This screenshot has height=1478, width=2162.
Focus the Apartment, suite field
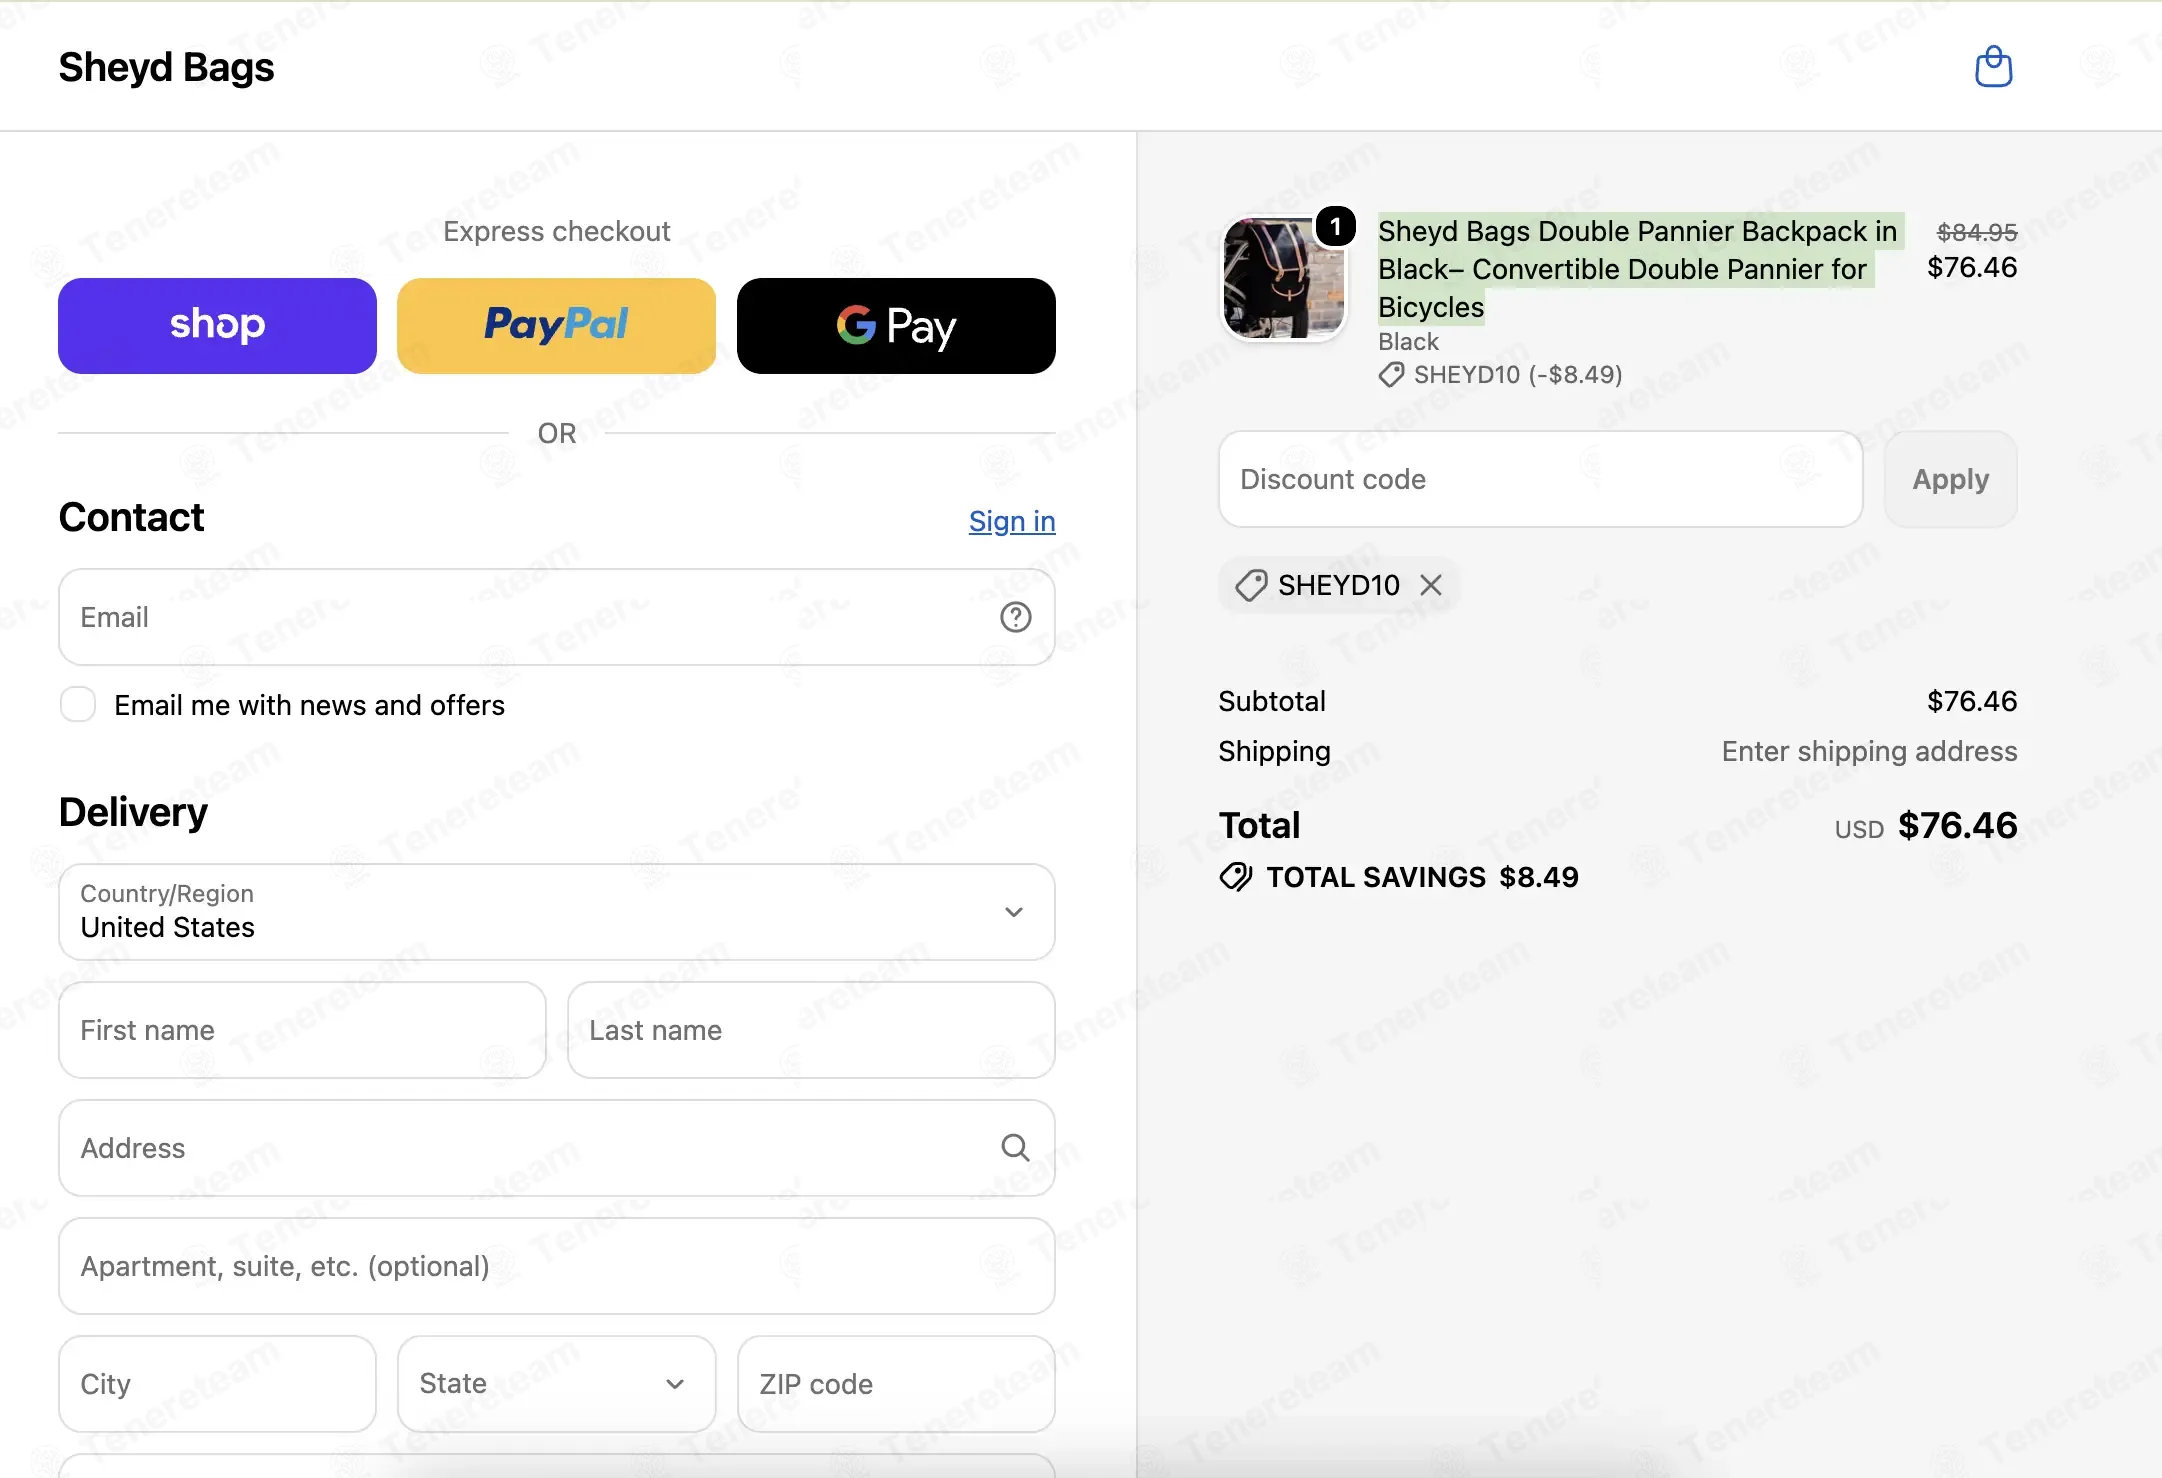[557, 1266]
